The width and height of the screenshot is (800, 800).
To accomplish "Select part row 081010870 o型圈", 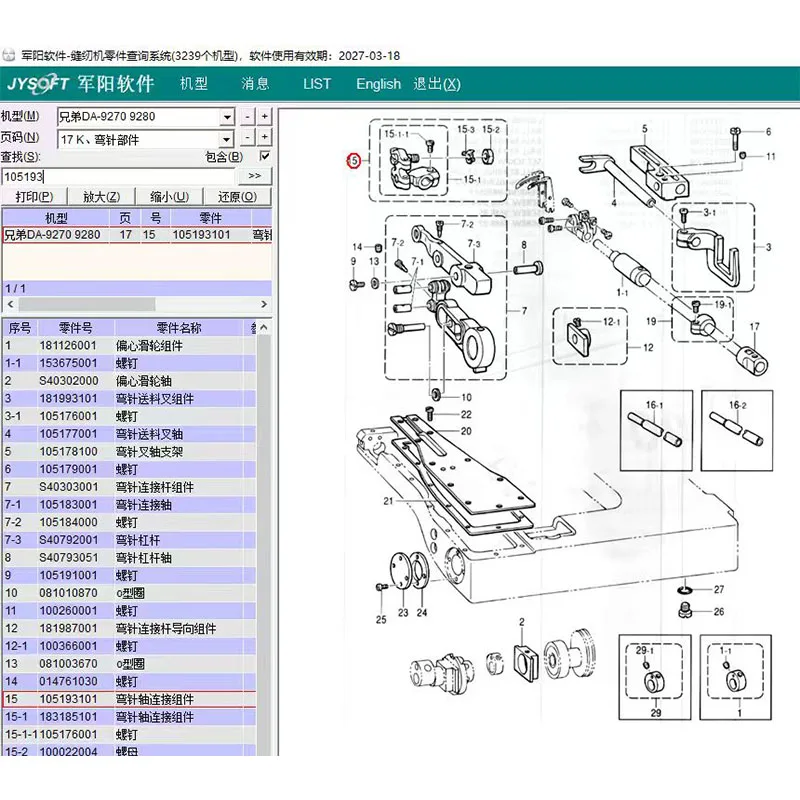I will pyautogui.click(x=129, y=593).
